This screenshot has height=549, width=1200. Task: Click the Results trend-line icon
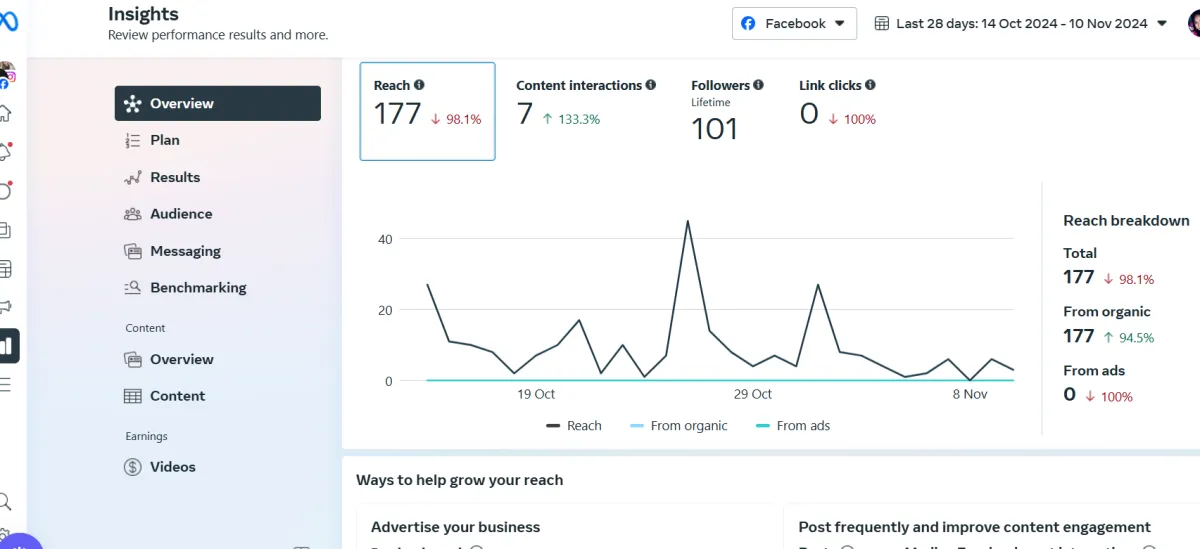tap(133, 177)
